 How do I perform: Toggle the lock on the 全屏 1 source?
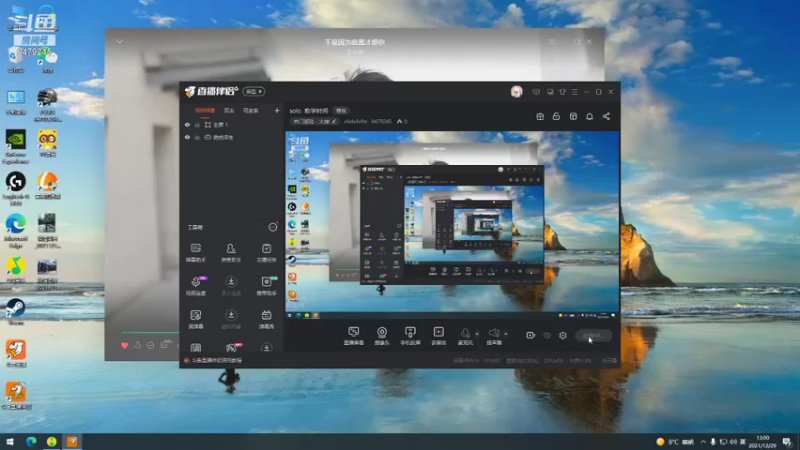197,124
